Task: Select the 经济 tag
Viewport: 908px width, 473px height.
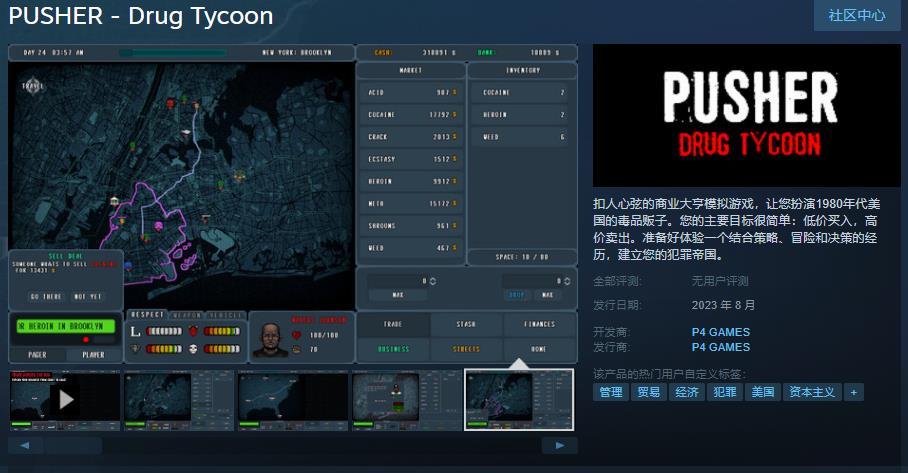Action: [687, 392]
